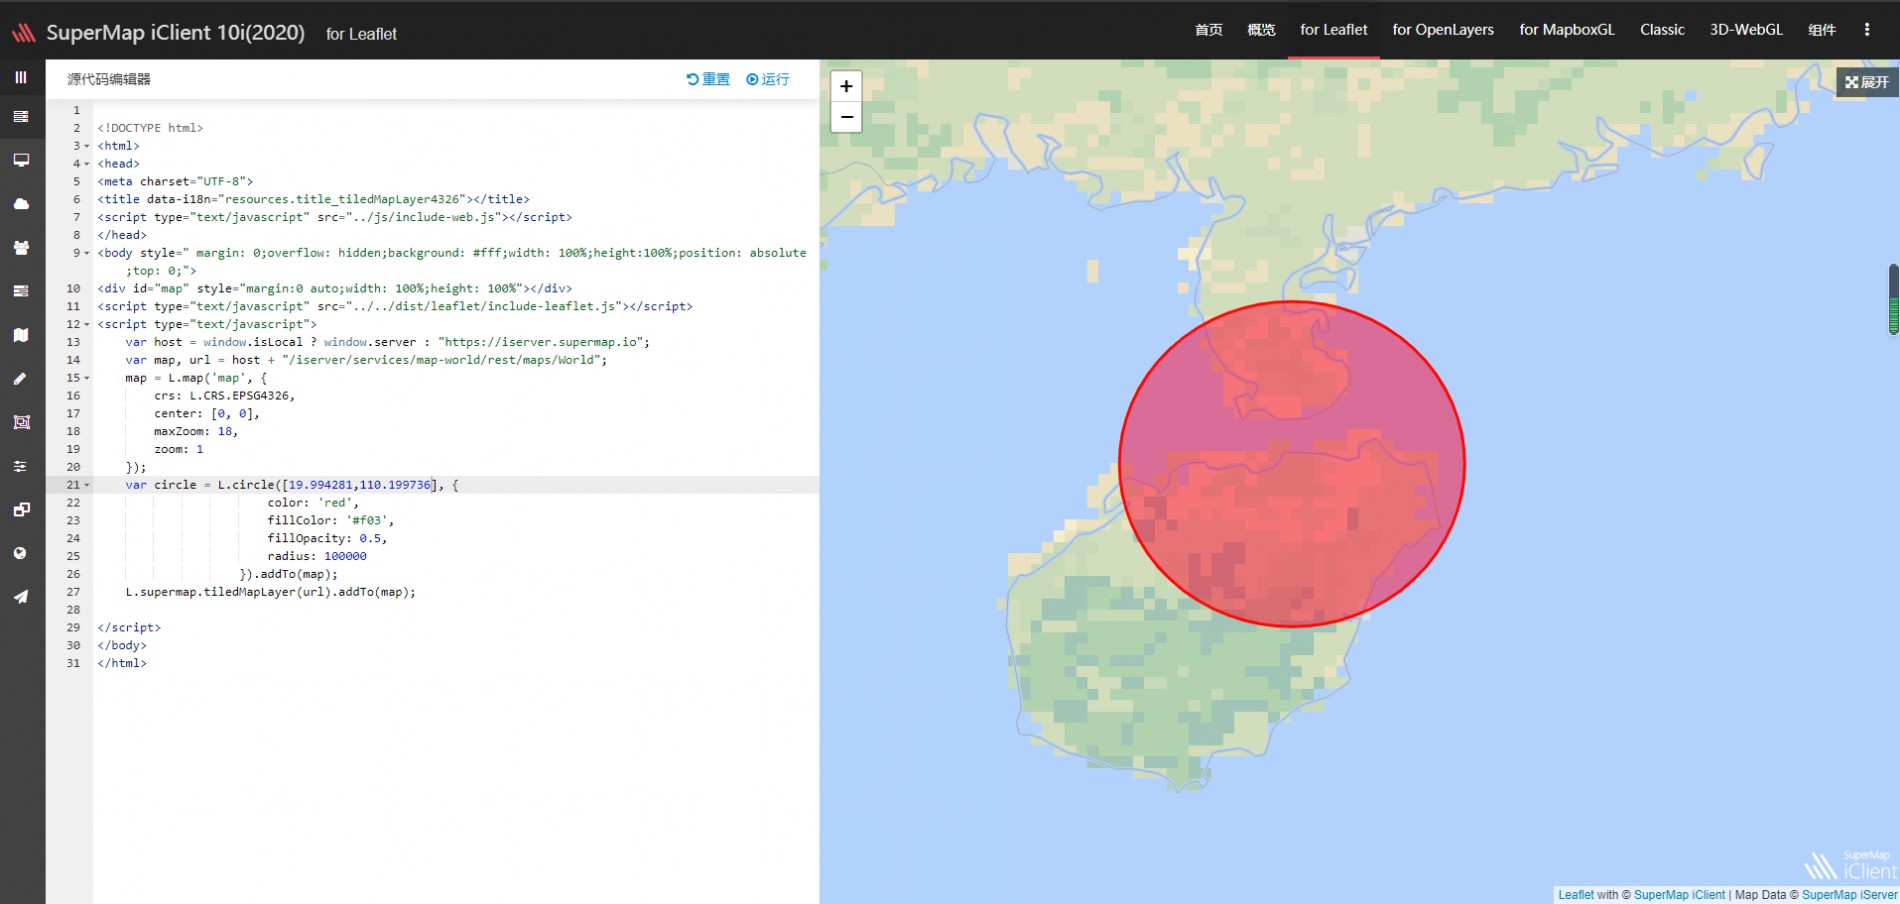The image size is (1900, 904).
Task: Open the bounding-box select sidebar icon
Action: click(x=21, y=422)
